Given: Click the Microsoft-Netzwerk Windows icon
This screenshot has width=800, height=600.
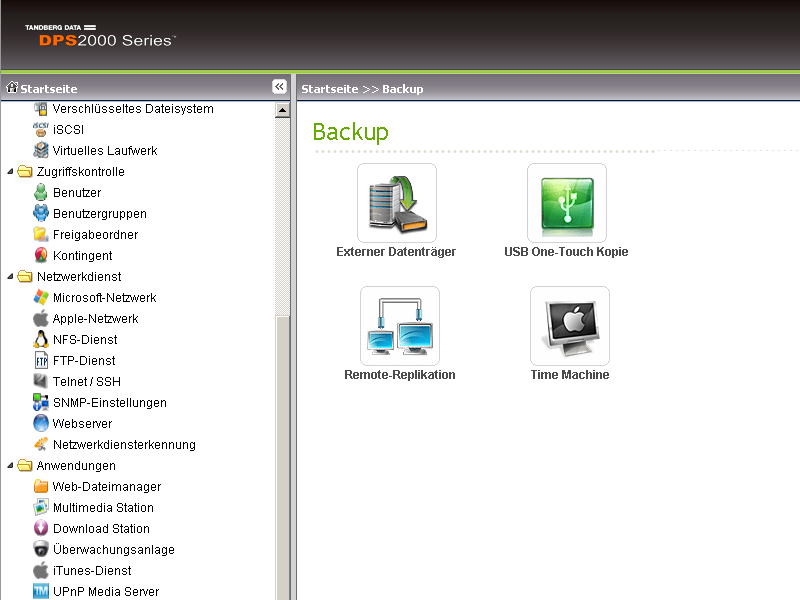Looking at the screenshot, I should (41, 297).
